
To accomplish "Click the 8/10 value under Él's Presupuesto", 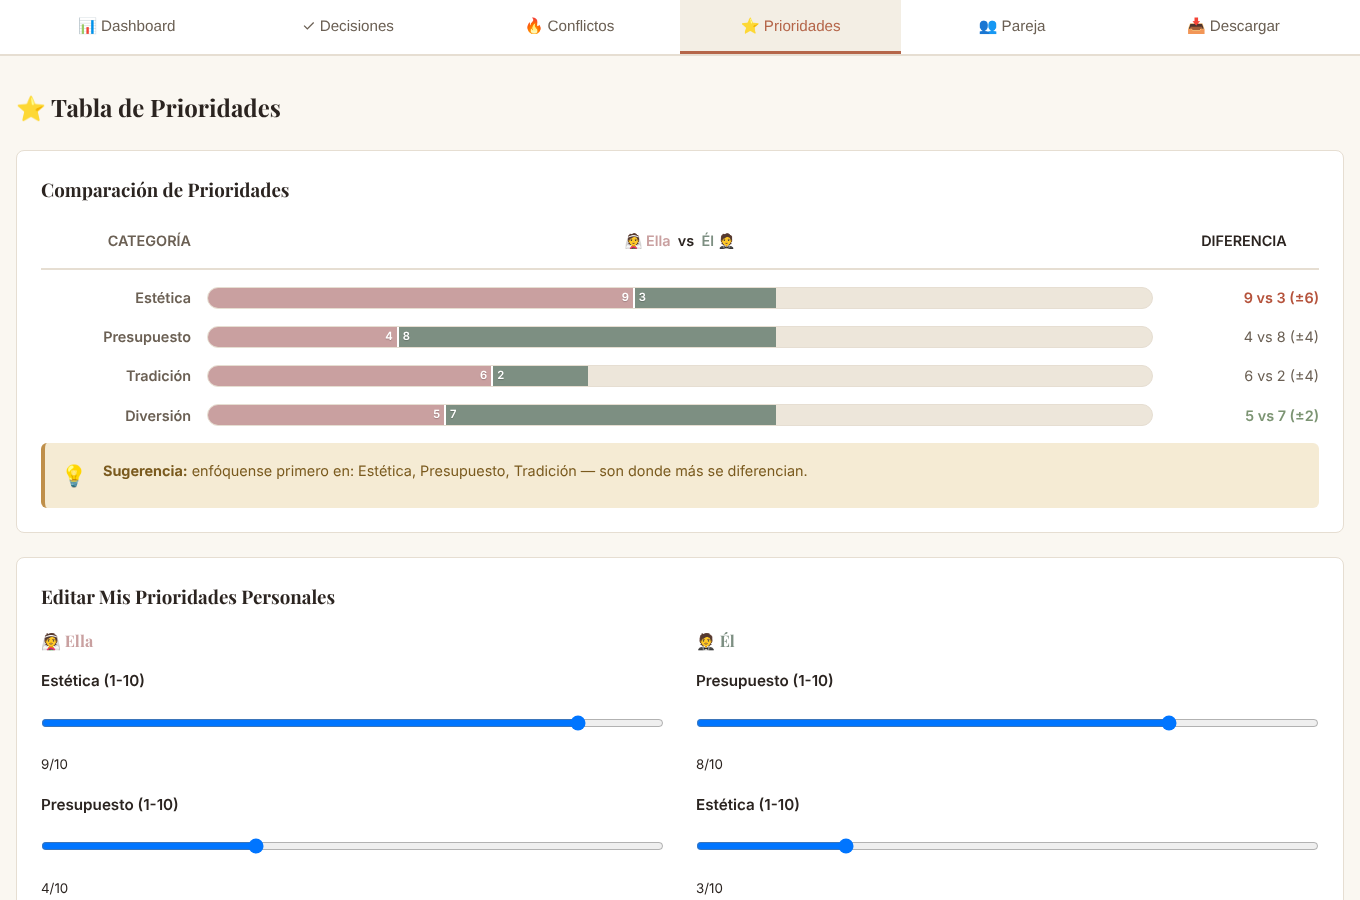I will click(709, 765).
